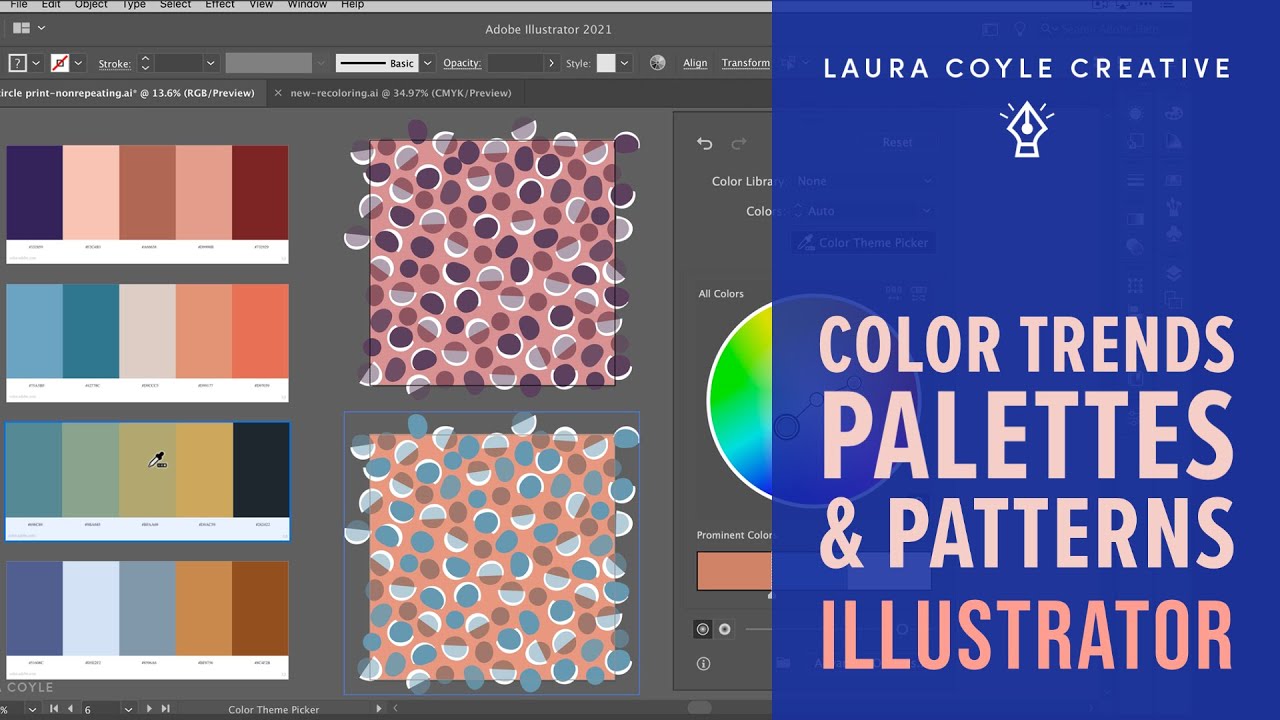Click the info icon in Recolor panel

click(703, 663)
